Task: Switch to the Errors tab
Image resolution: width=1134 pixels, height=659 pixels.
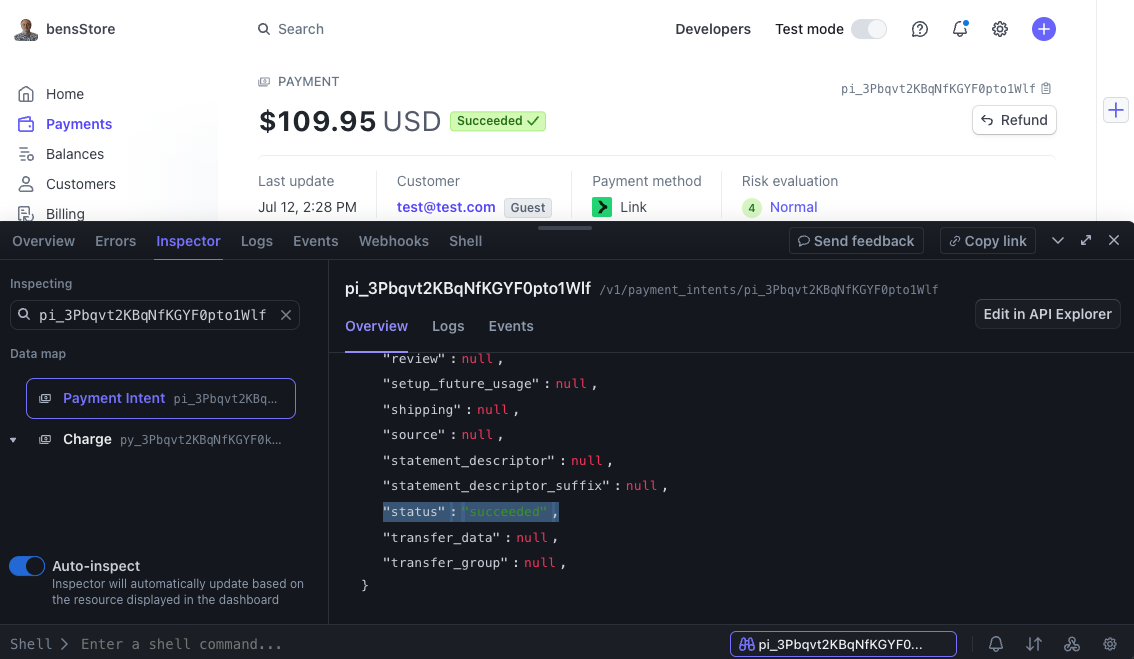Action: 116,241
